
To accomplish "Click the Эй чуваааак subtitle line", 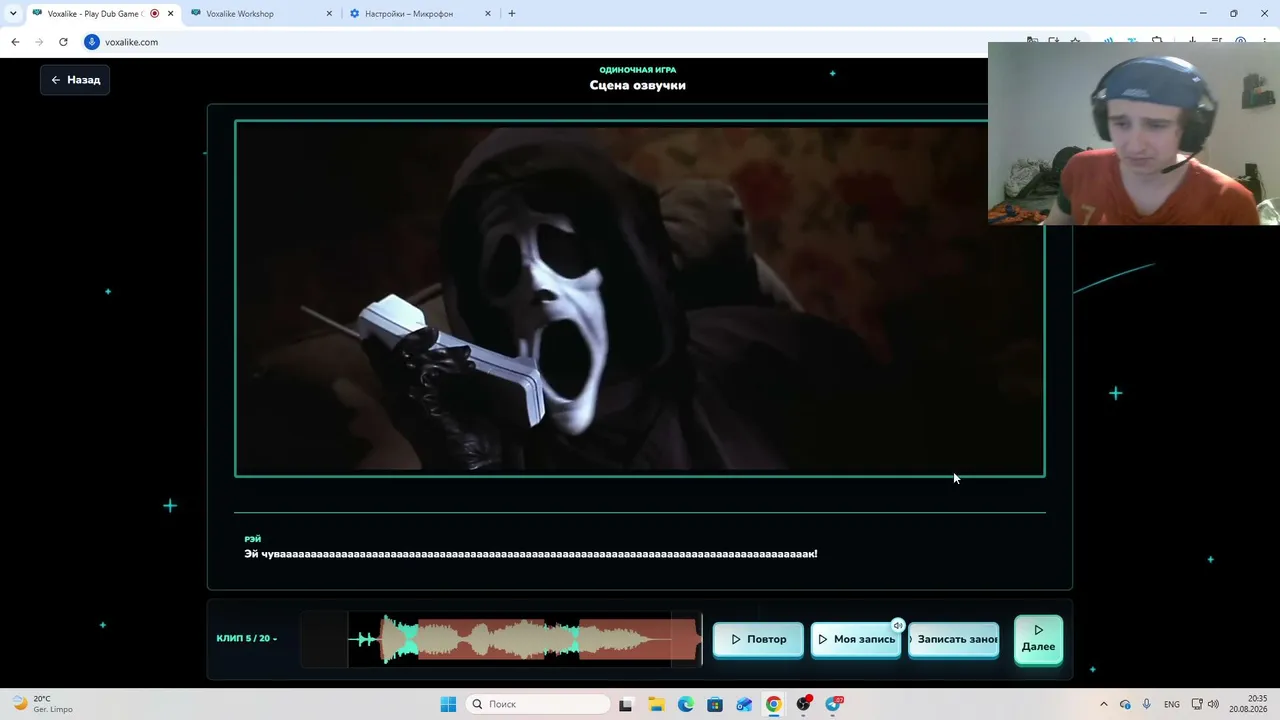I will 531,554.
